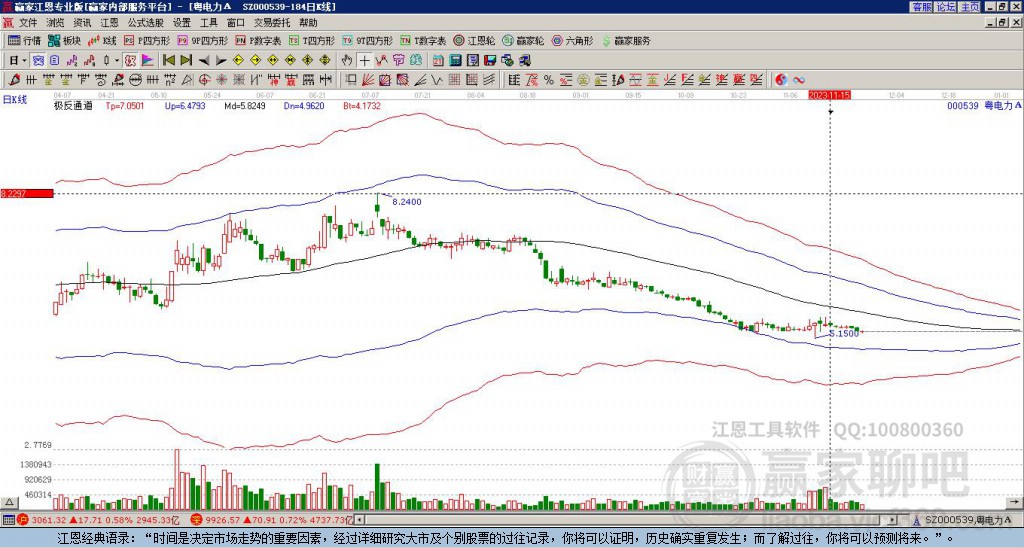Expand the 日 period dropdown
This screenshot has width=1024, height=548.
[x=25, y=61]
